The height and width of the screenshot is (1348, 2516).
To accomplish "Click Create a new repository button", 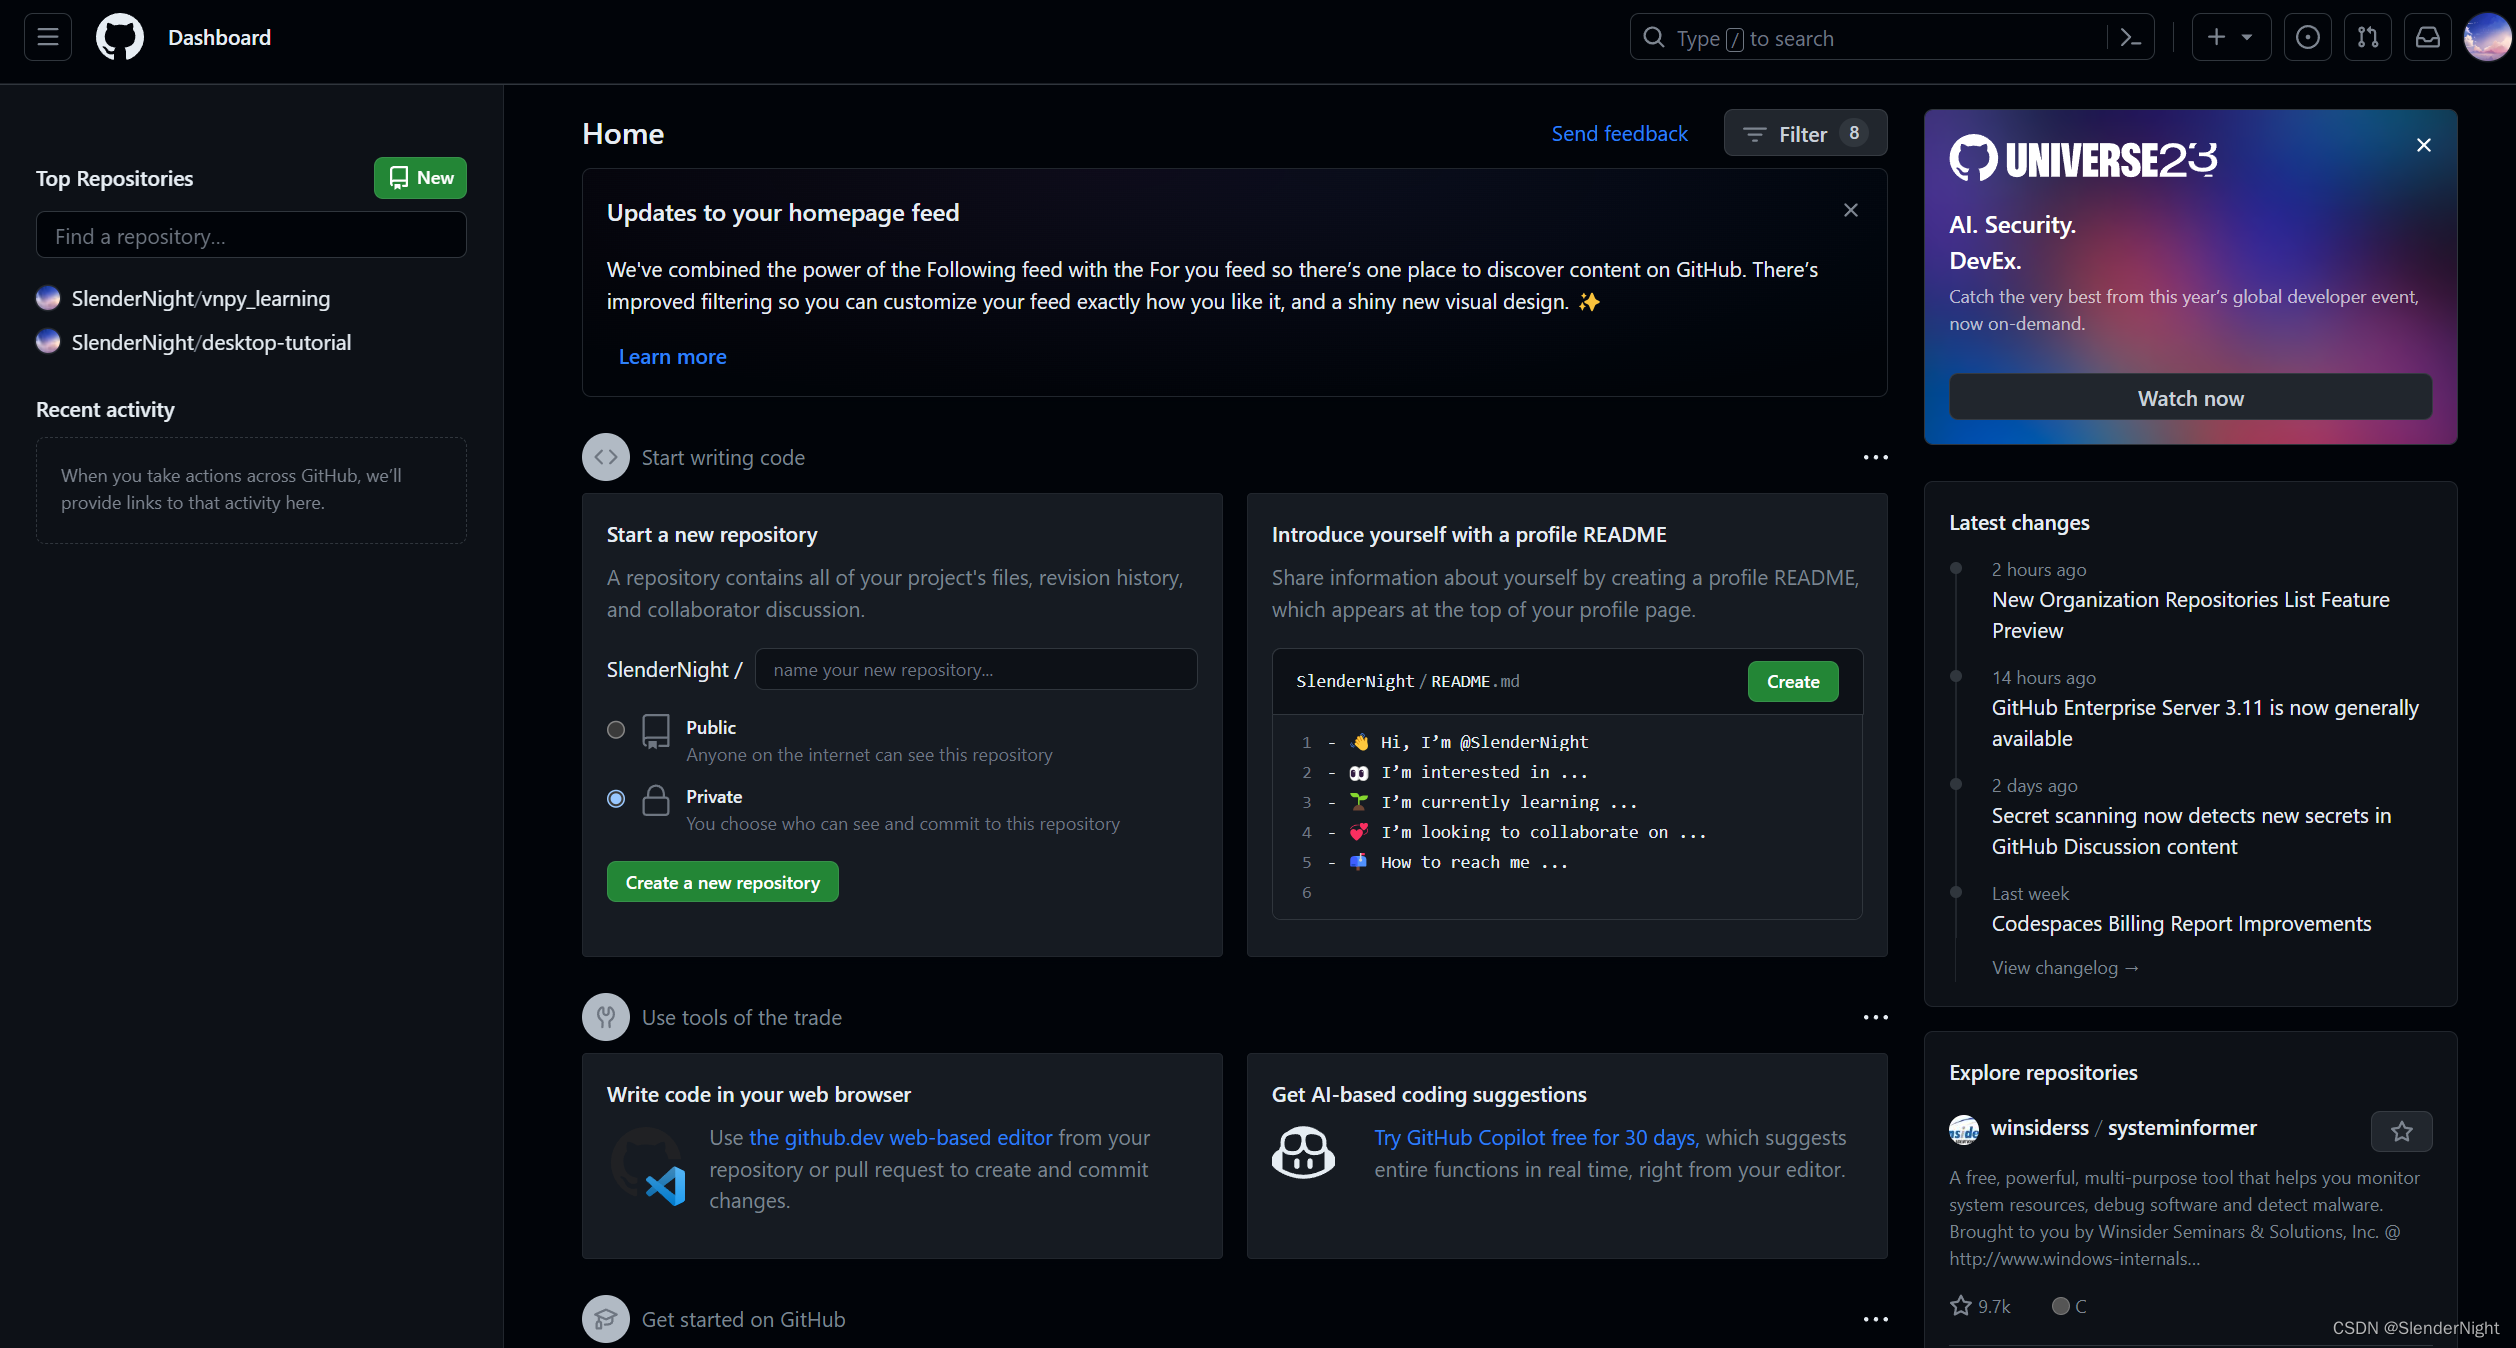I will pyautogui.click(x=722, y=882).
